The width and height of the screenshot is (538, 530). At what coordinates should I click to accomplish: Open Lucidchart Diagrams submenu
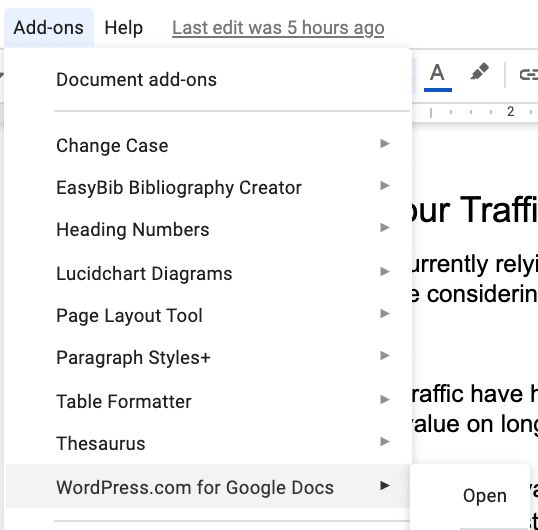pos(208,273)
